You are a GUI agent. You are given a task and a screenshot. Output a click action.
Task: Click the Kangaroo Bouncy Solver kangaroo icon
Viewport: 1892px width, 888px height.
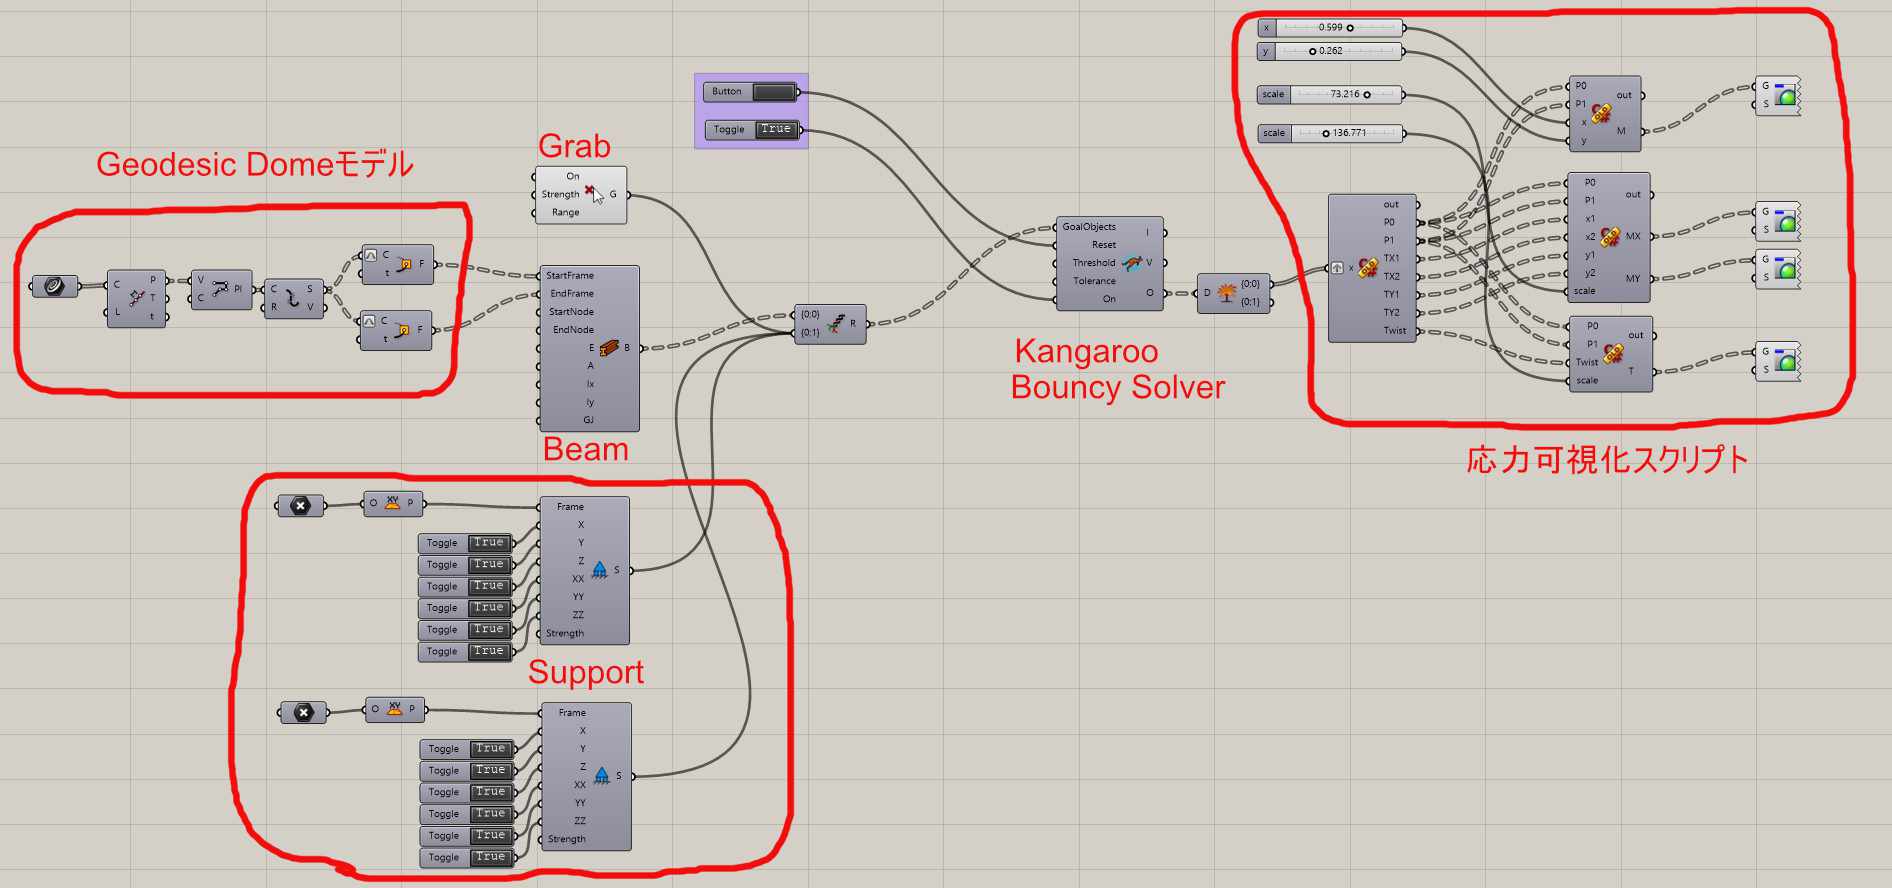[1132, 263]
